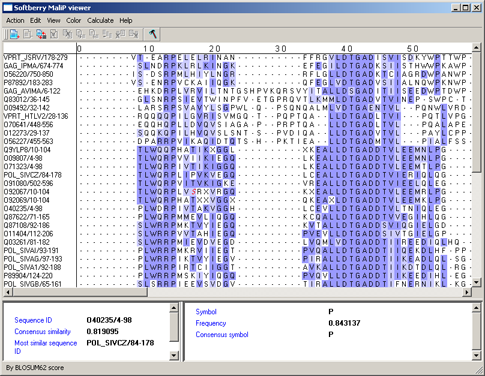This screenshot has width=485, height=376.
Task: Click the blue document open-file toolbar icon
Action: (15, 34)
